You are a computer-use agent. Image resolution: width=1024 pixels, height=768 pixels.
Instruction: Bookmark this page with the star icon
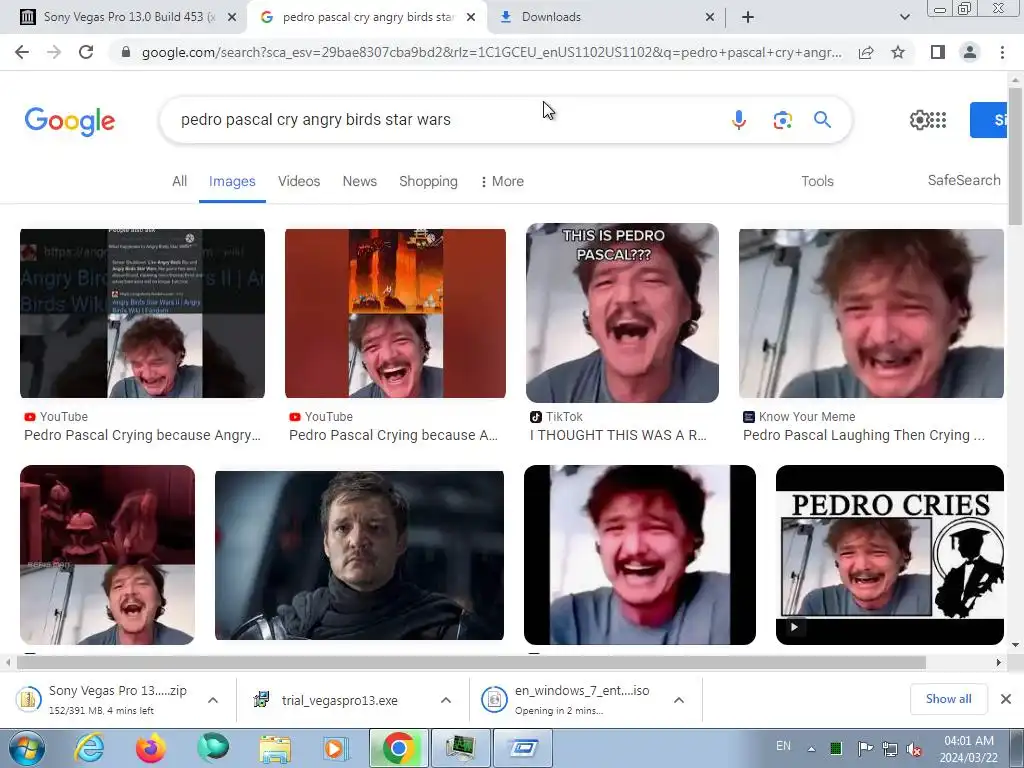click(x=898, y=52)
